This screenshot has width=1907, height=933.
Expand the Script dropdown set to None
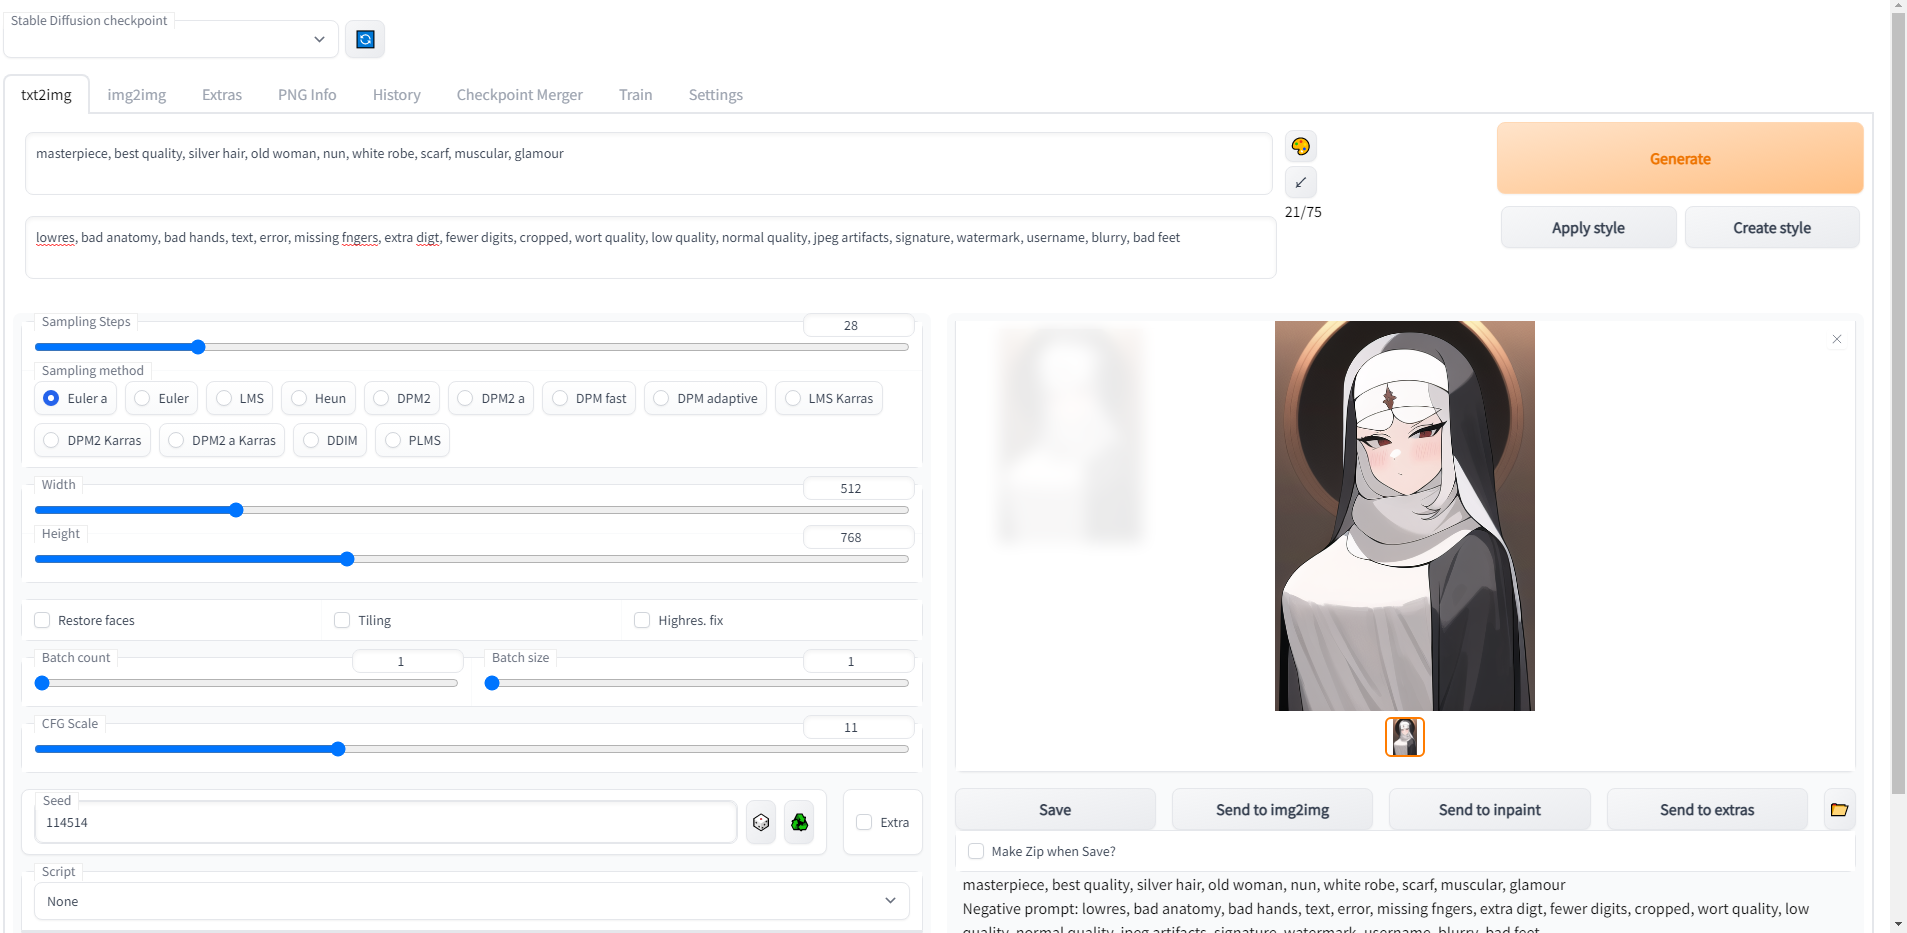coord(471,901)
